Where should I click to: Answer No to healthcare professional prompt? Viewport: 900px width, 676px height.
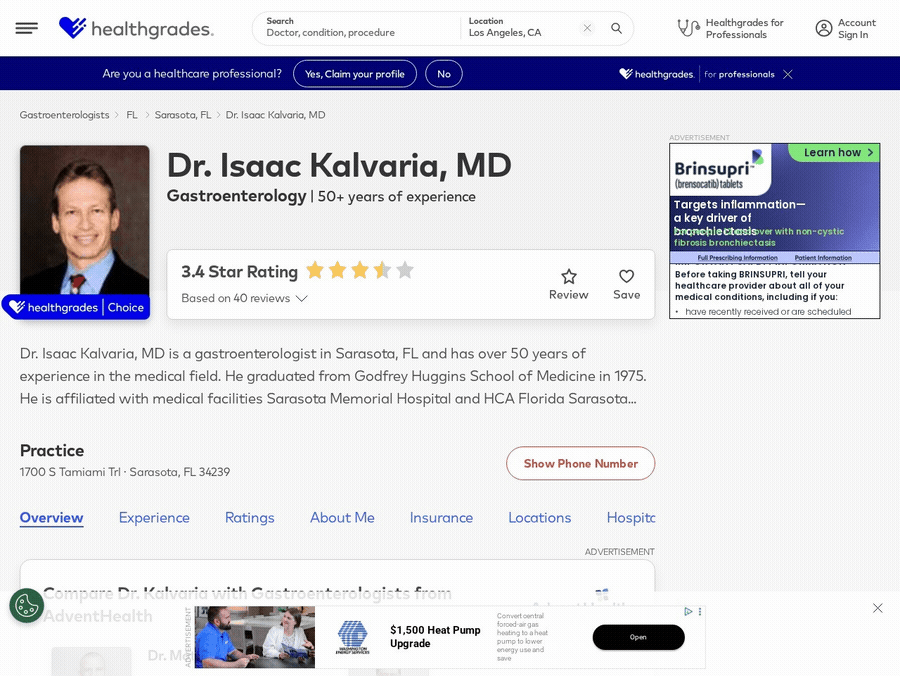[x=444, y=74]
